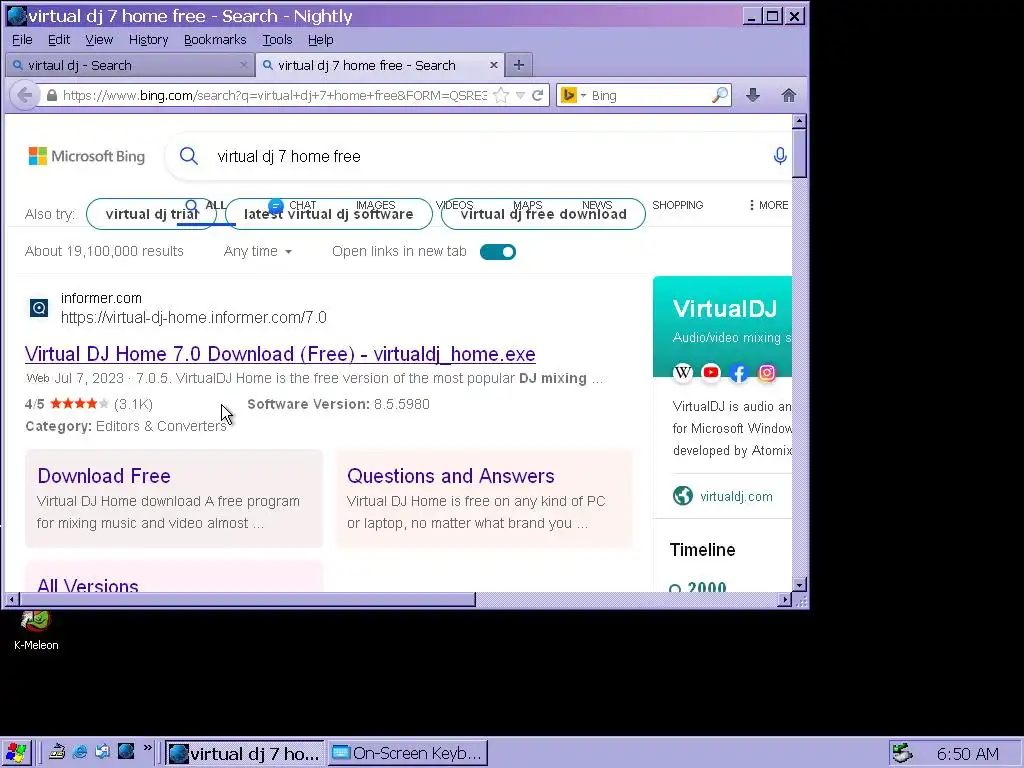Expand the MORE search categories menu
Viewport: 1024px width, 768px height.
[x=769, y=205]
